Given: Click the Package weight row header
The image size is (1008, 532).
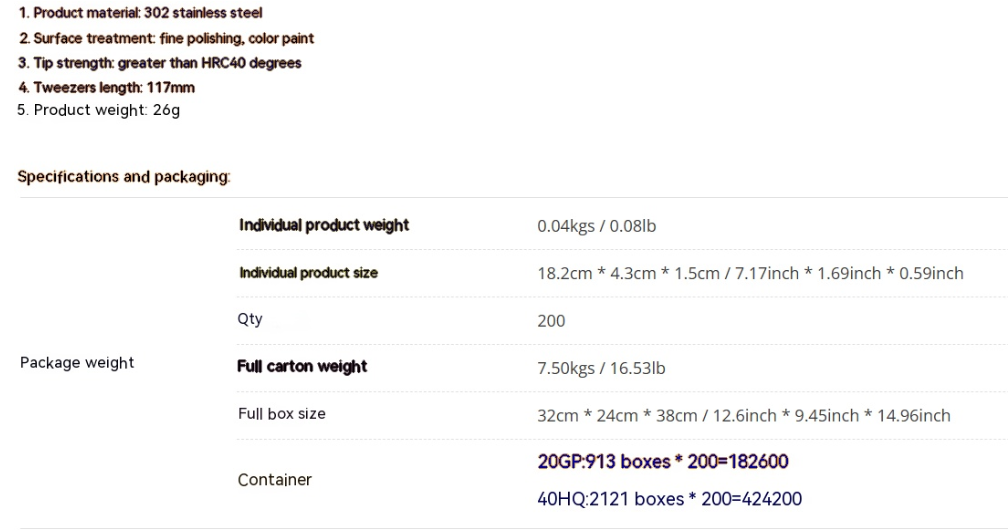Looking at the screenshot, I should [x=77, y=363].
